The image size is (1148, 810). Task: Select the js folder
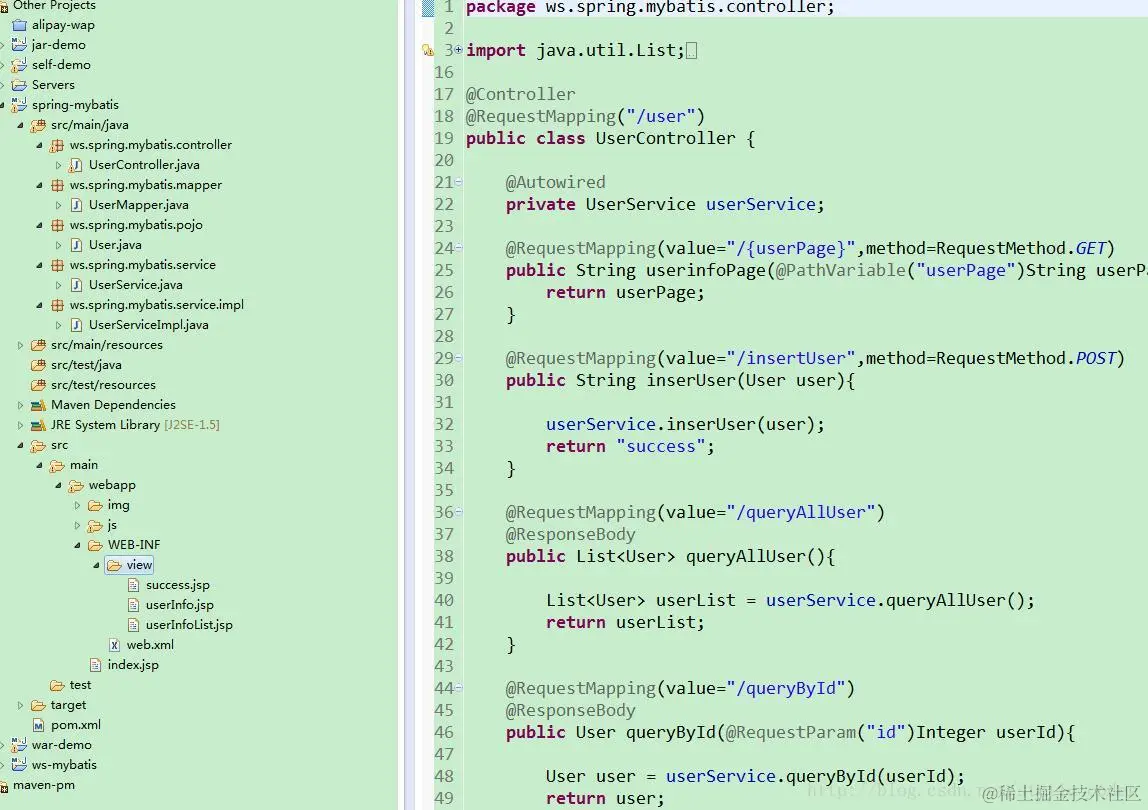click(x=112, y=525)
